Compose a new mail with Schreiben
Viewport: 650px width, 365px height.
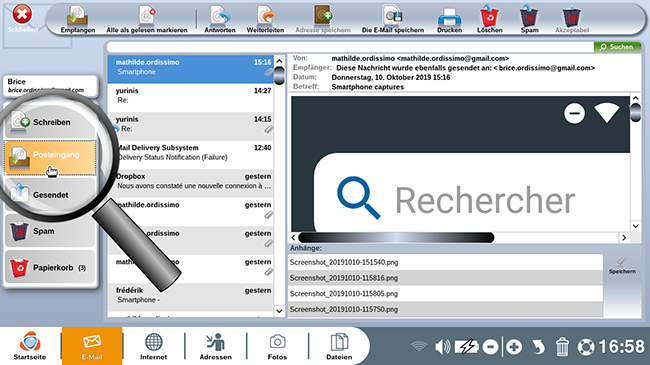[50, 122]
